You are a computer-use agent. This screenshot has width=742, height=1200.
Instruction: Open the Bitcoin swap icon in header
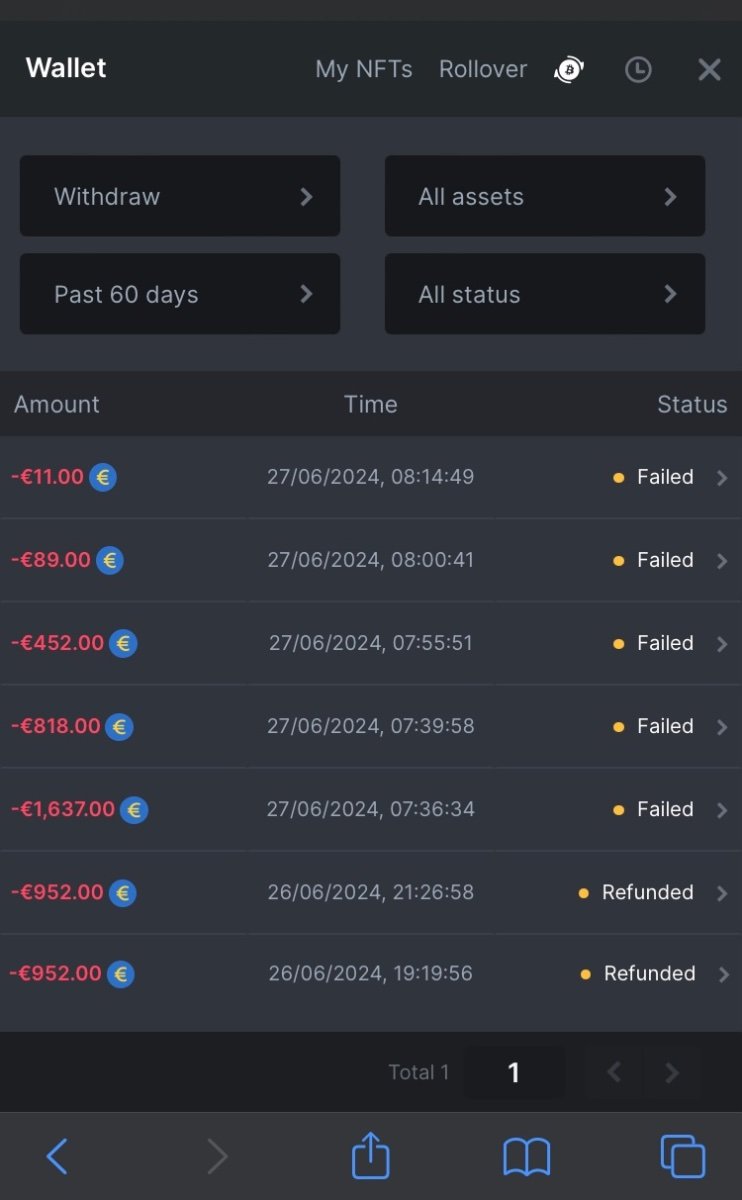(x=569, y=69)
